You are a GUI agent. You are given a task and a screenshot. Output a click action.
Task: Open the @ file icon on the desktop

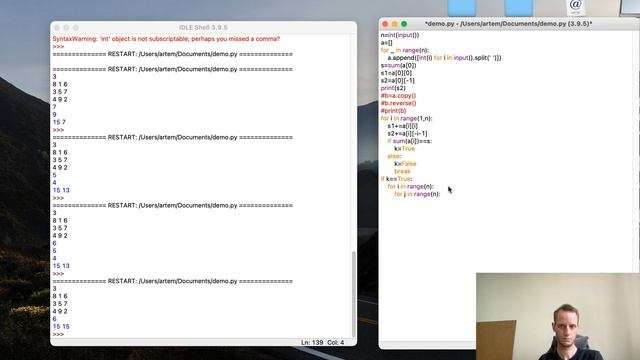click(x=575, y=7)
